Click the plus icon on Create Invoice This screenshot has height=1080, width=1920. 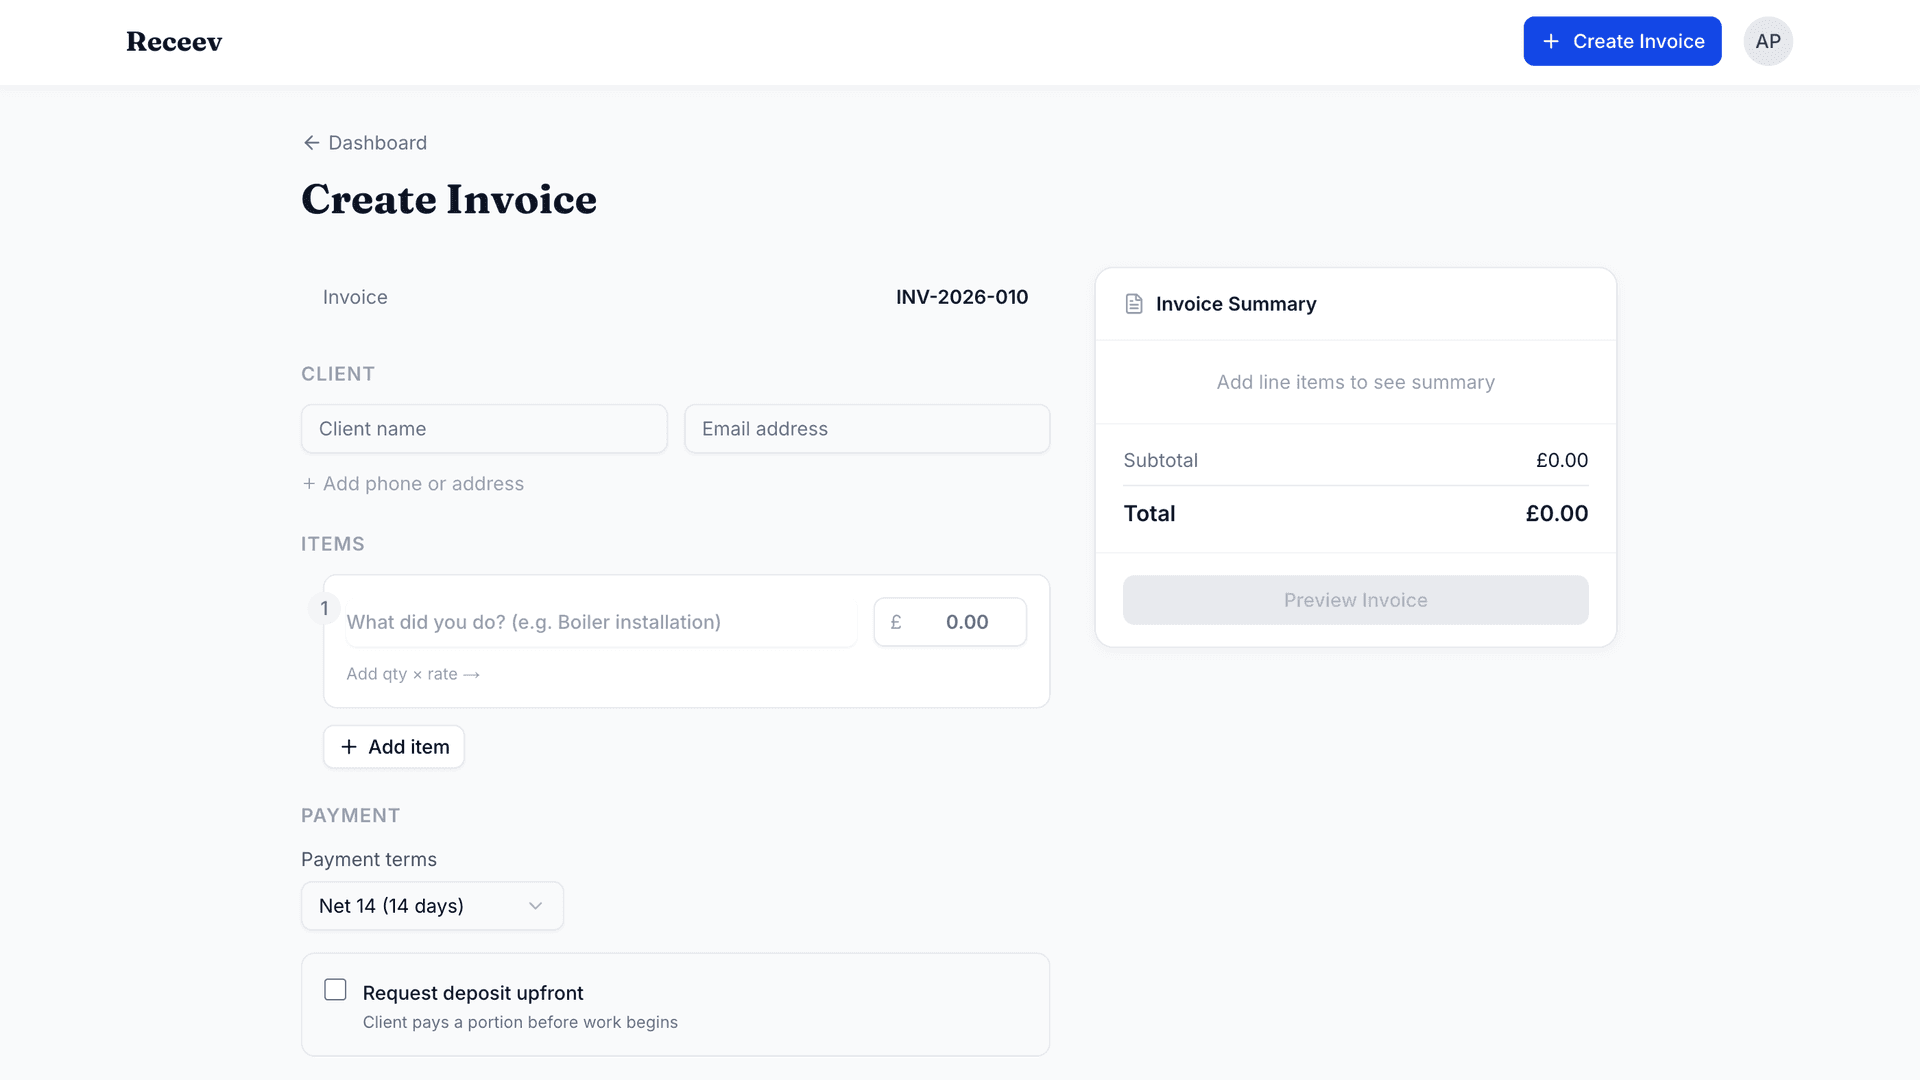click(x=1551, y=41)
